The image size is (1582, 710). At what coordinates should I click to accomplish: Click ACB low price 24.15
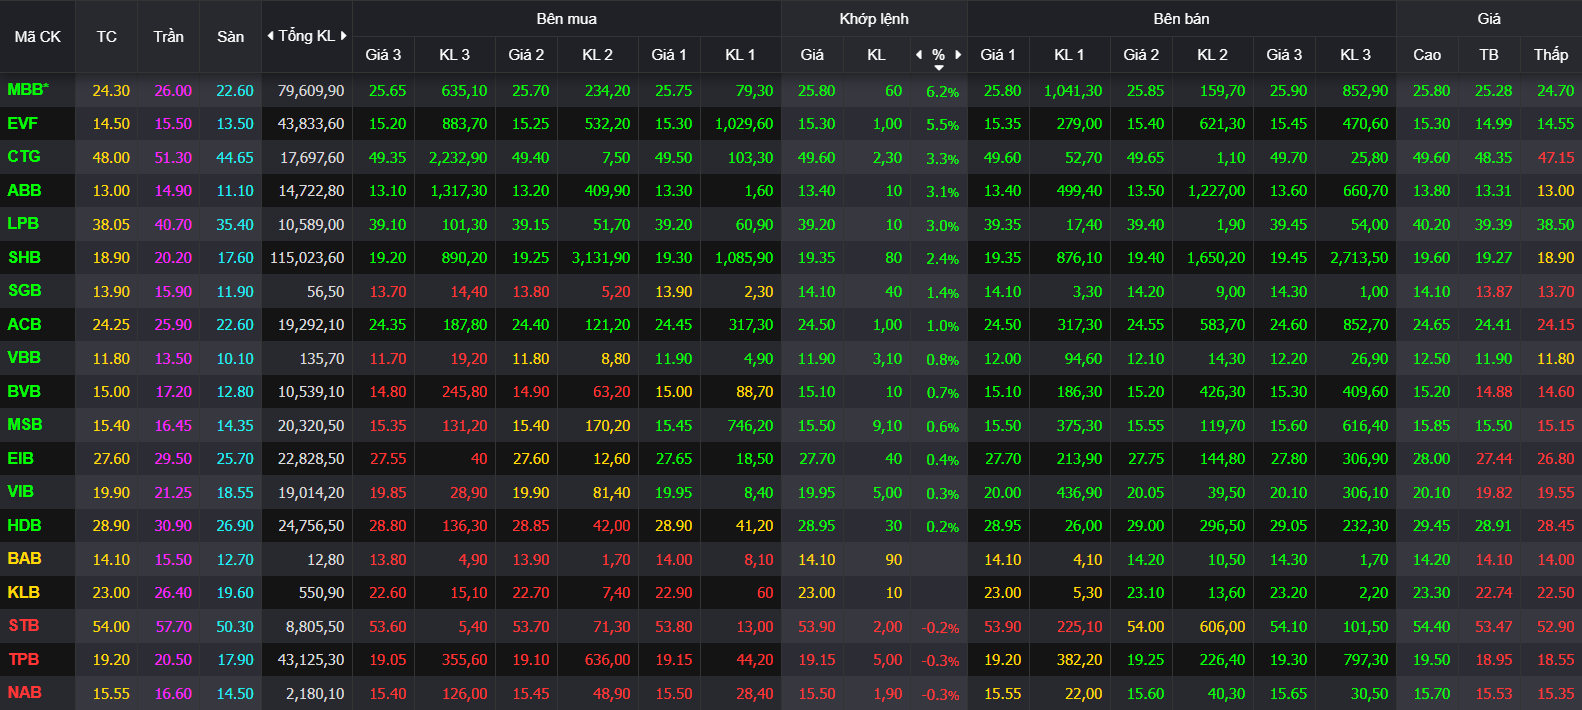pos(1555,325)
